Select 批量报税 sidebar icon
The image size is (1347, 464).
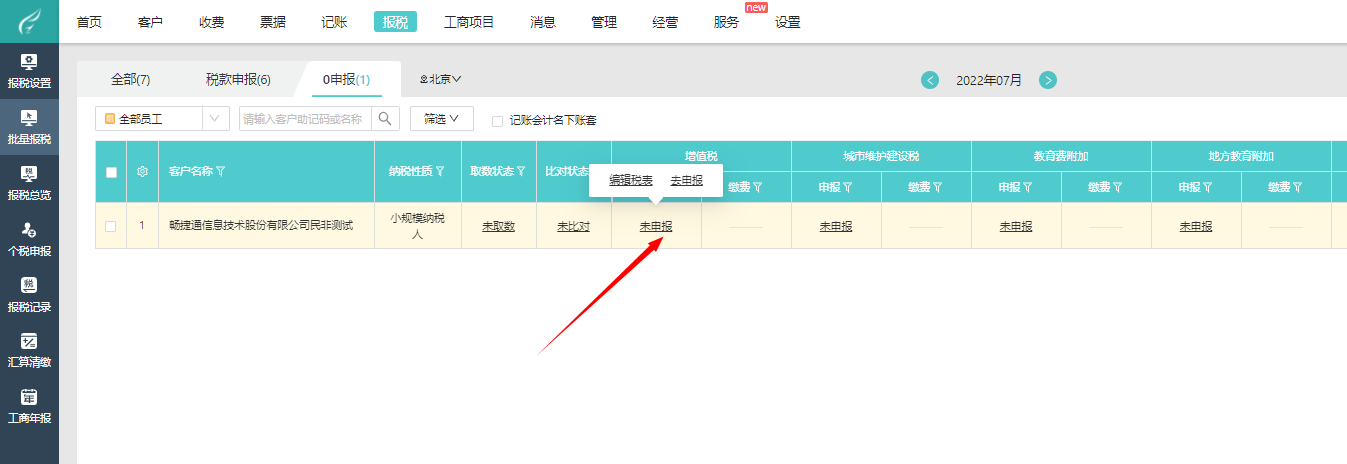point(29,127)
